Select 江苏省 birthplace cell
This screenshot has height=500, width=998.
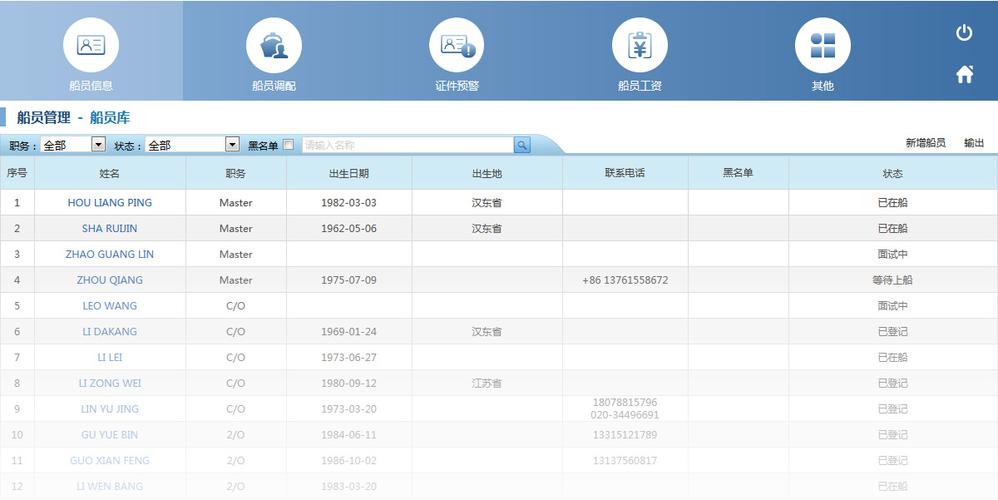pos(487,383)
